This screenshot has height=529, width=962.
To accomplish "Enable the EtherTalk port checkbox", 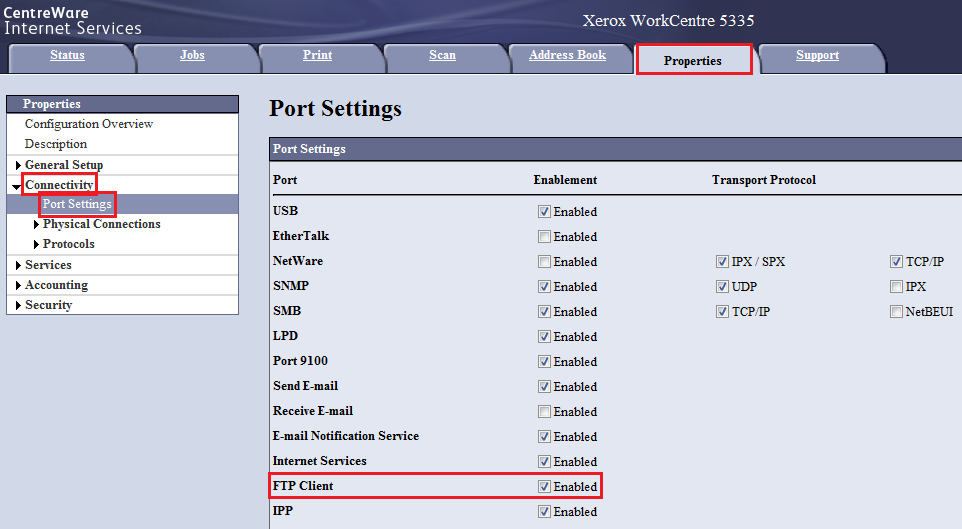I will point(544,237).
